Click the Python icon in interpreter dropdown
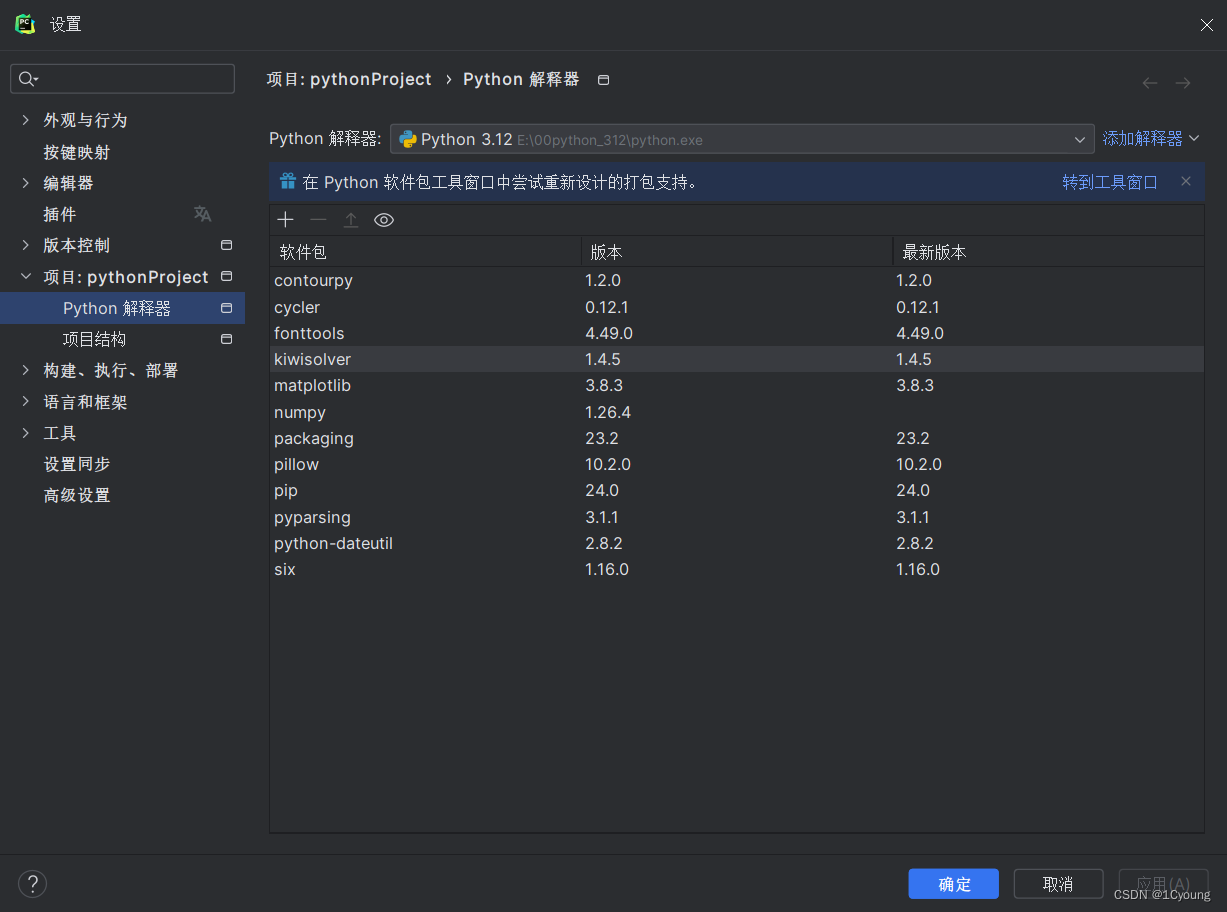 (x=408, y=139)
